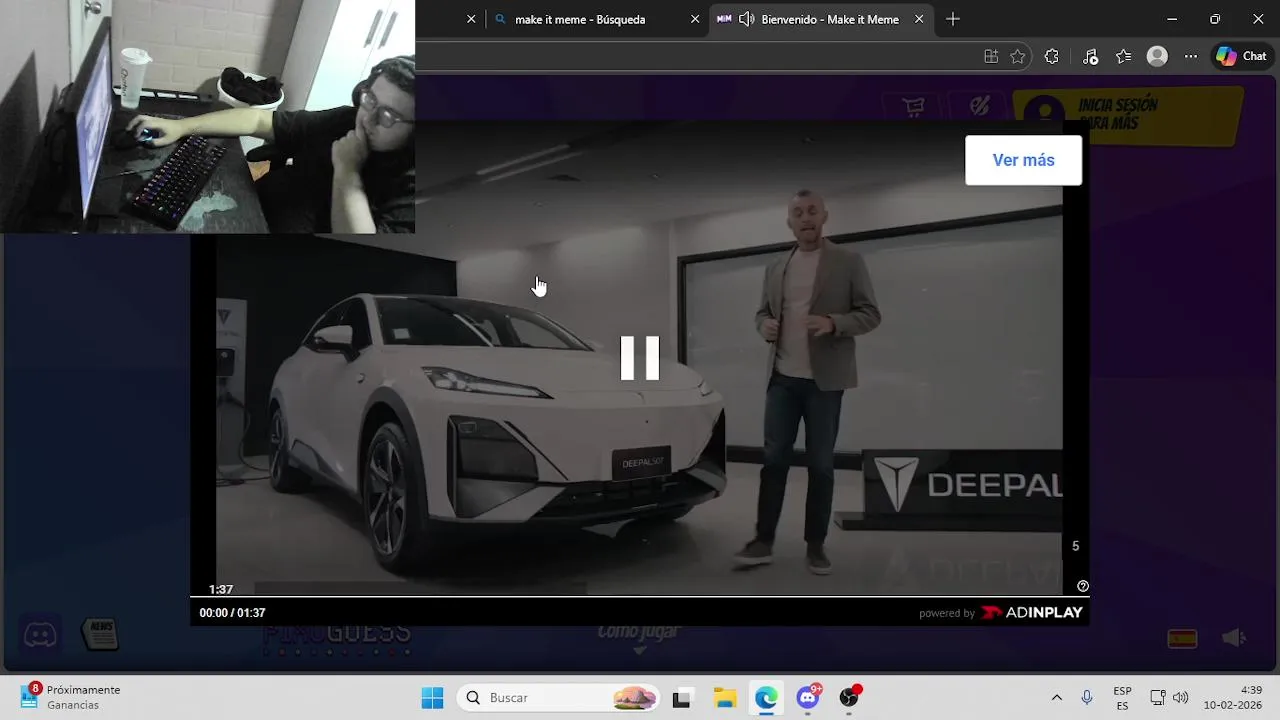Open the browser profile avatar
This screenshot has height=720, width=1280.
pyautogui.click(x=1157, y=57)
